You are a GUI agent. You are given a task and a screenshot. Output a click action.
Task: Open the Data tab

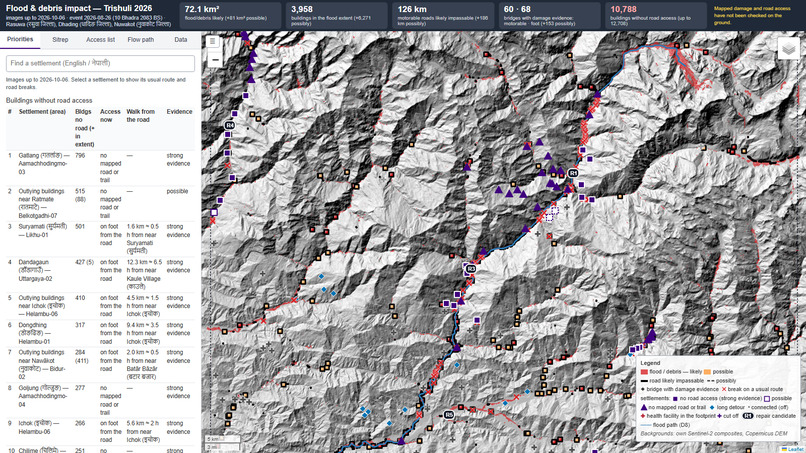click(x=180, y=40)
